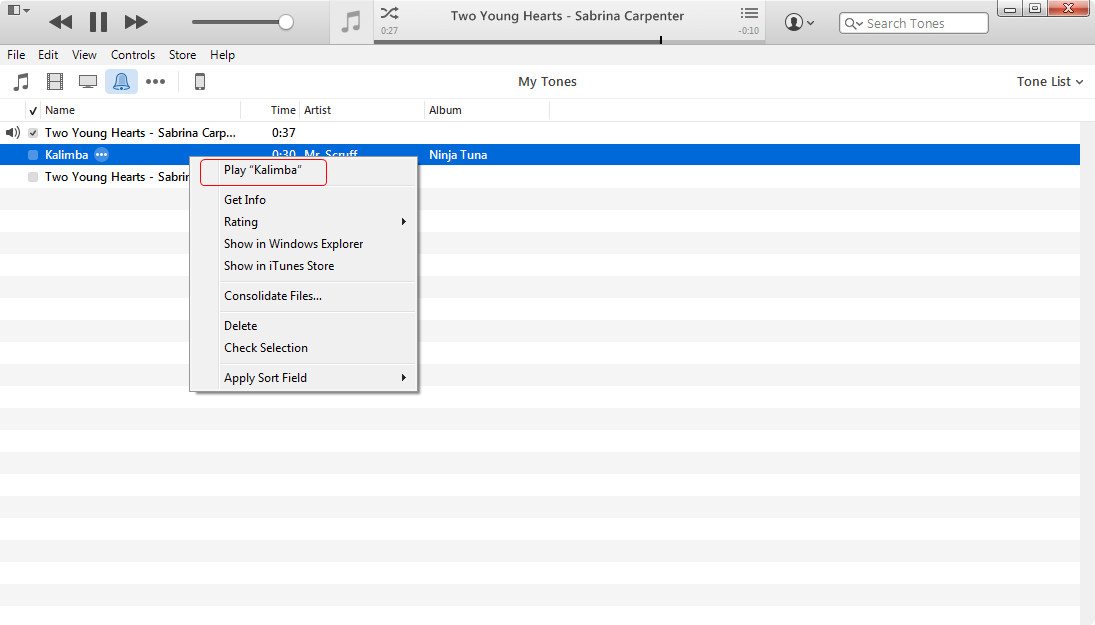
Task: Select the Tones bell icon
Action: click(x=122, y=82)
